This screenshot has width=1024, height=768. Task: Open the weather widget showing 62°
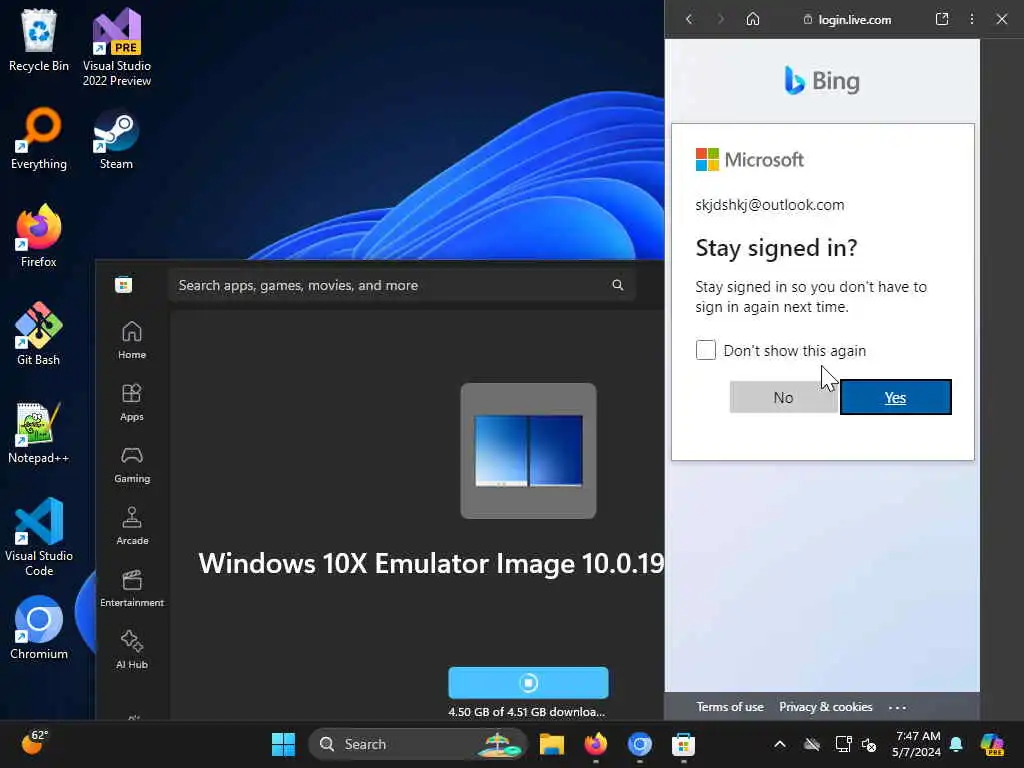(34, 743)
